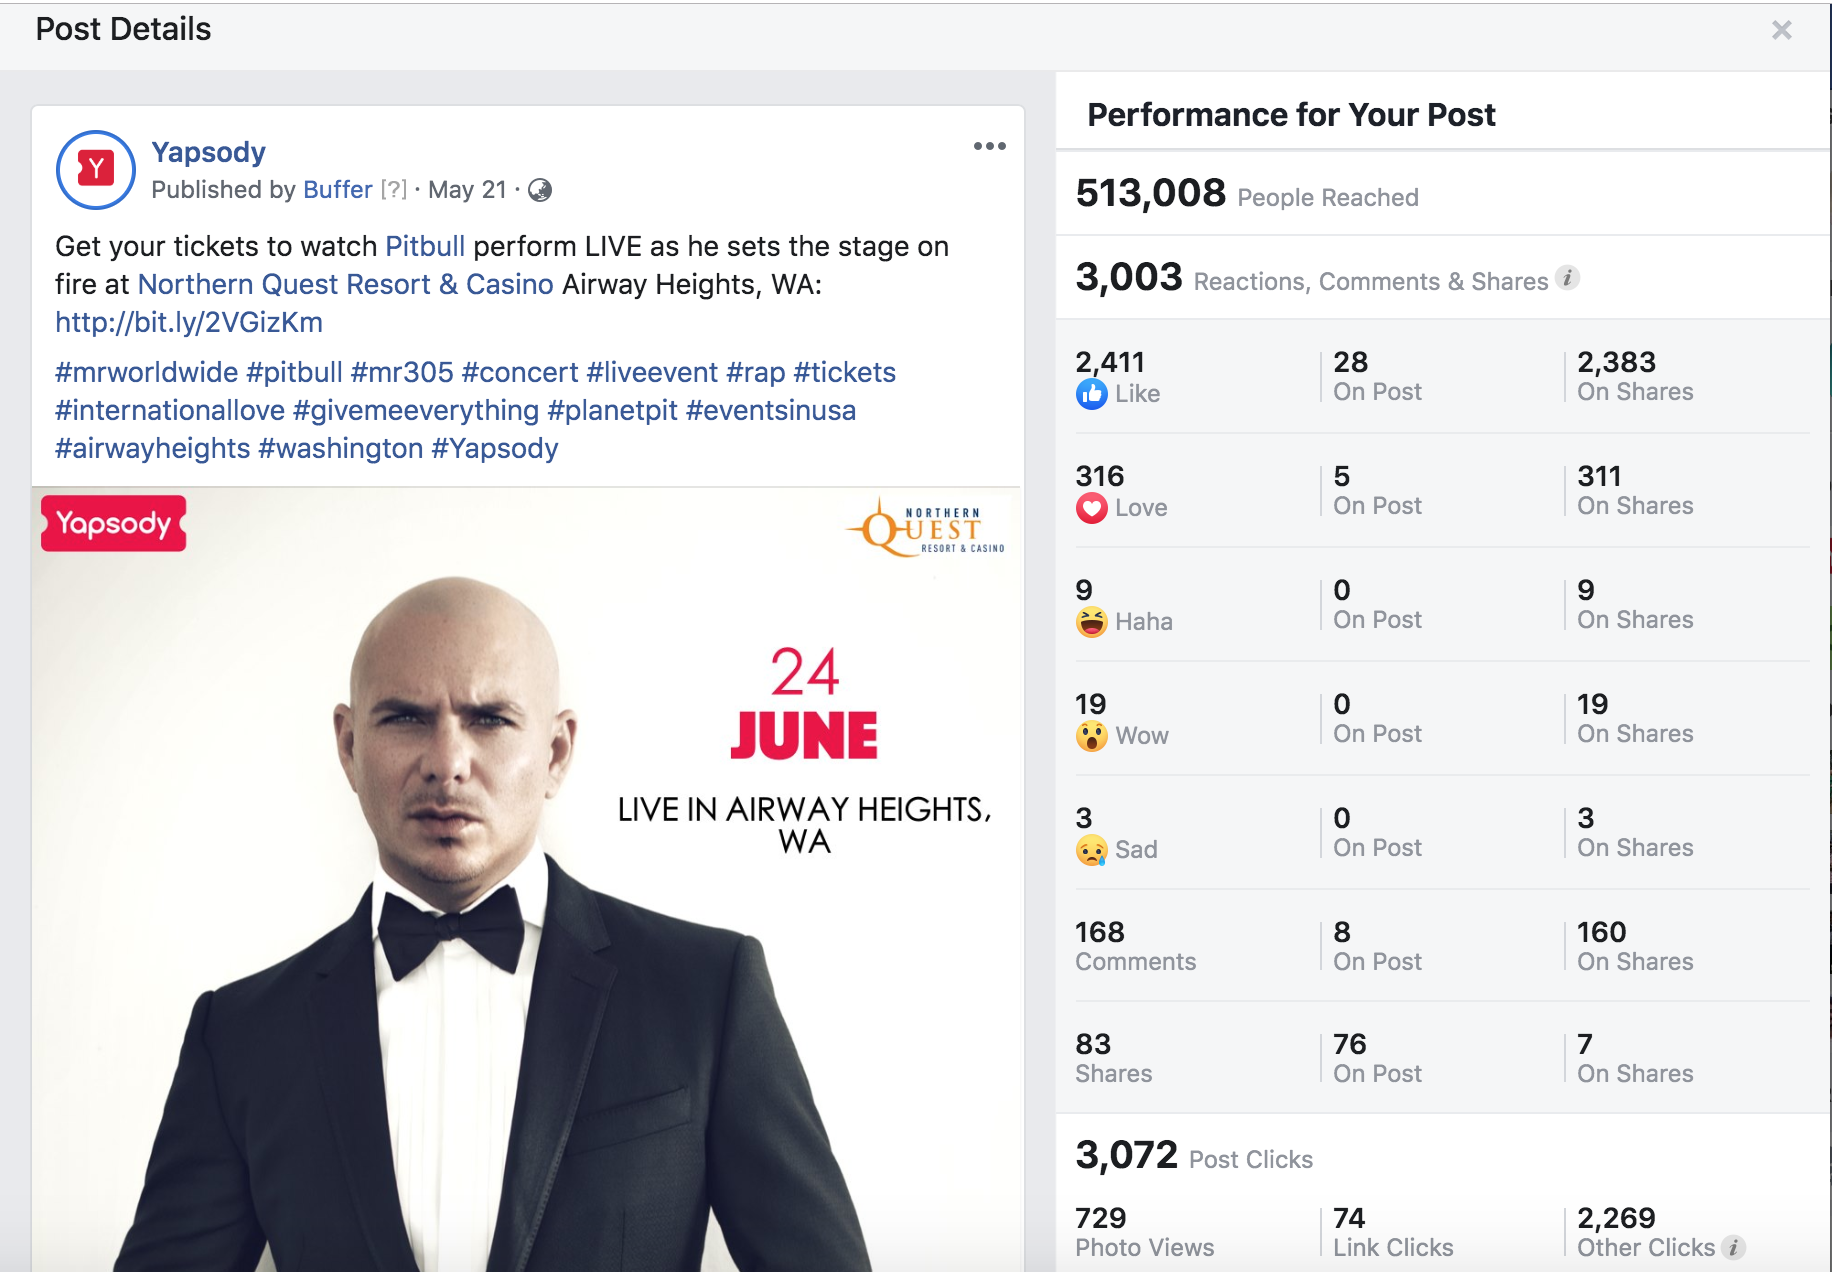Click the Sad crying reaction icon

pos(1092,849)
